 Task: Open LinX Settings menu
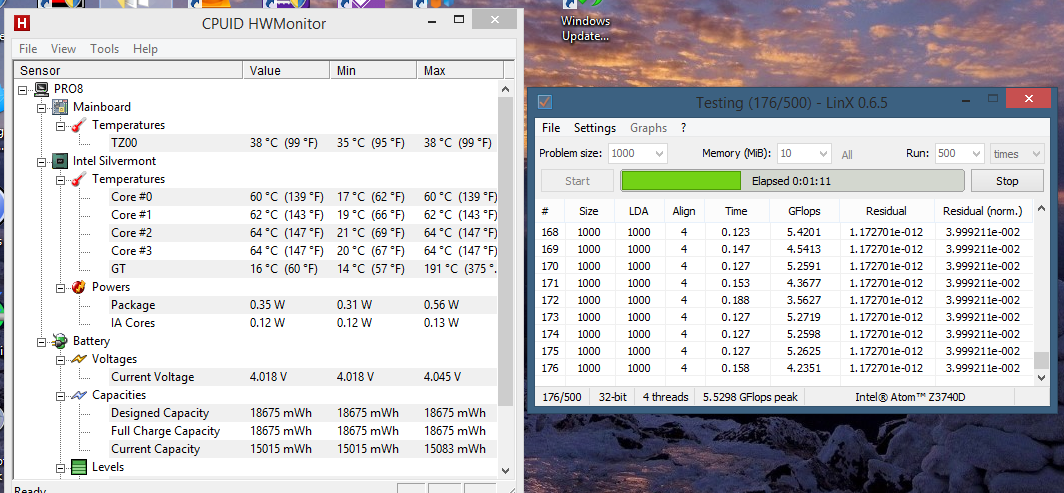tap(594, 127)
